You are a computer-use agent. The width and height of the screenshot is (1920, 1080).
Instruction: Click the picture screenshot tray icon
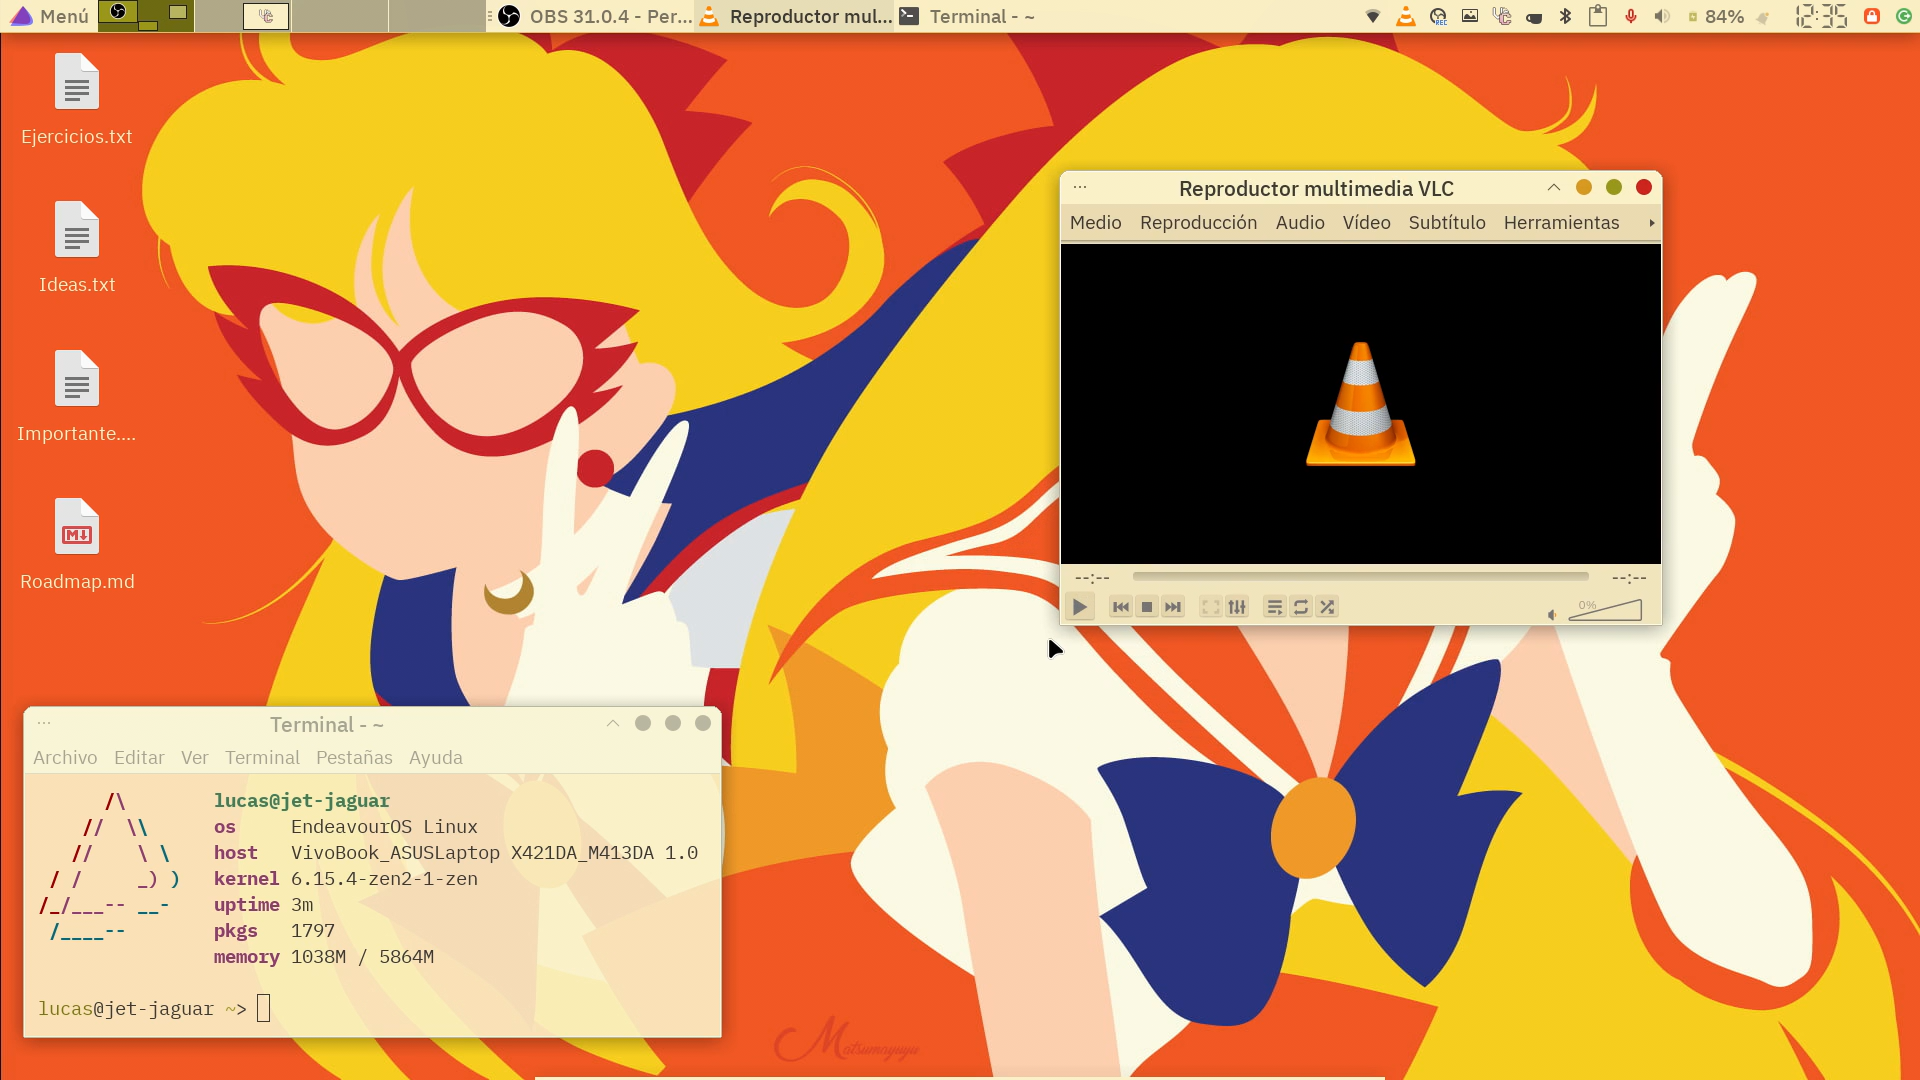click(x=1470, y=16)
